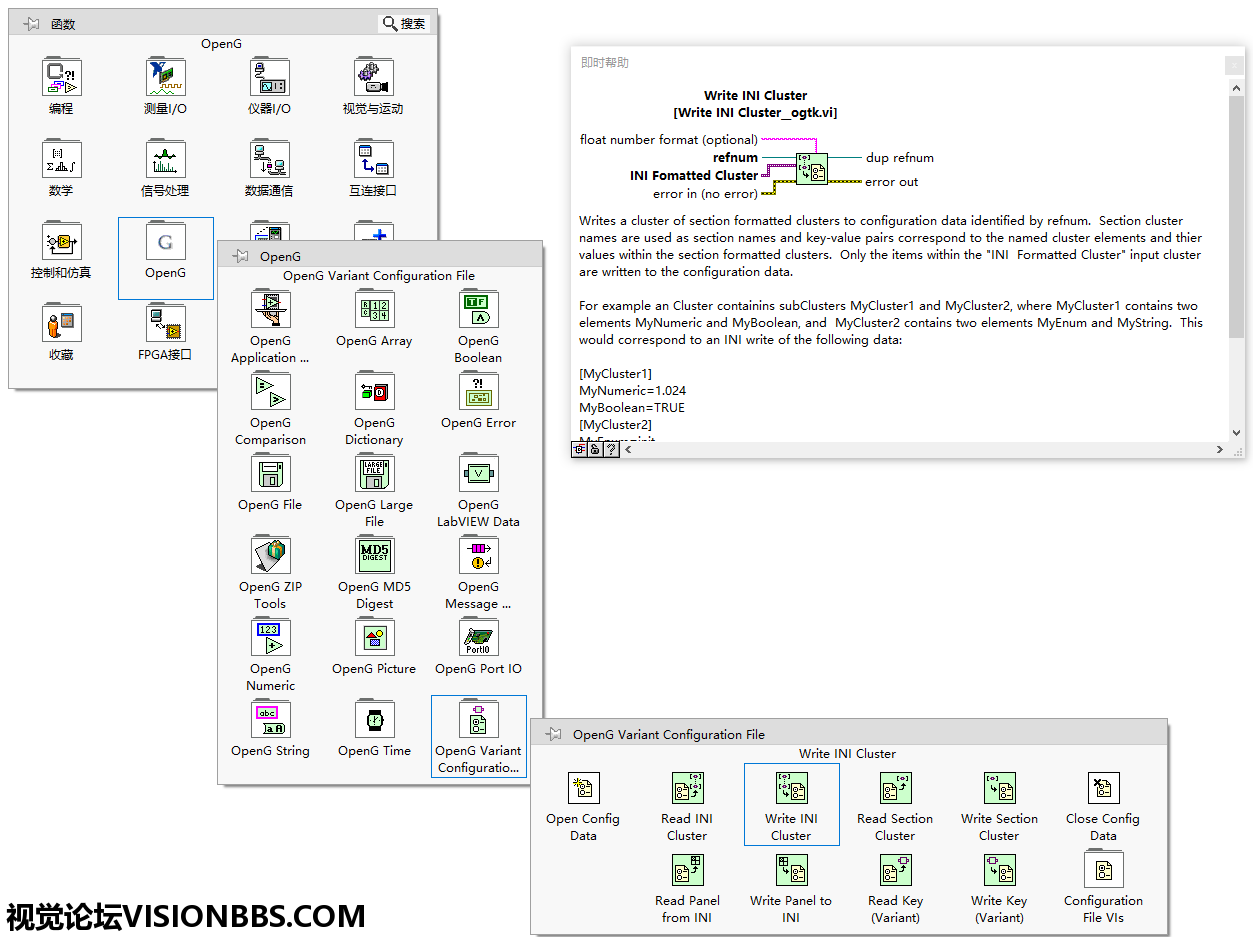Screen dimensions: 1253x937
Task: Toggle show optional terminals in help window
Action: click(579, 450)
